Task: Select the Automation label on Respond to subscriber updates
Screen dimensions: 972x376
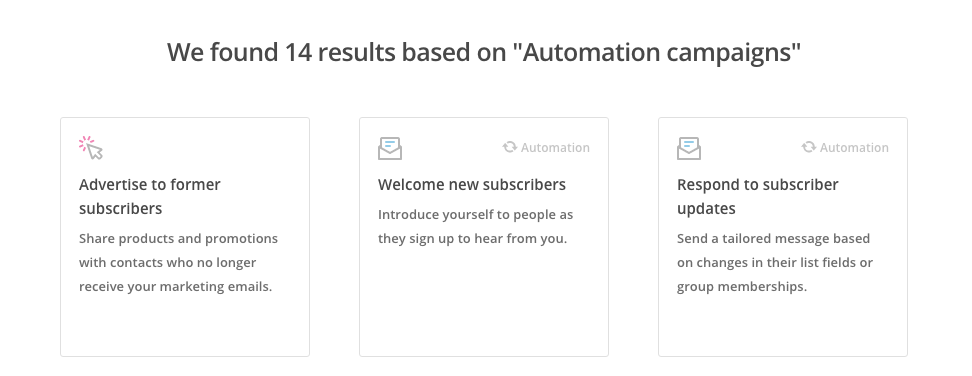Action: pos(854,147)
